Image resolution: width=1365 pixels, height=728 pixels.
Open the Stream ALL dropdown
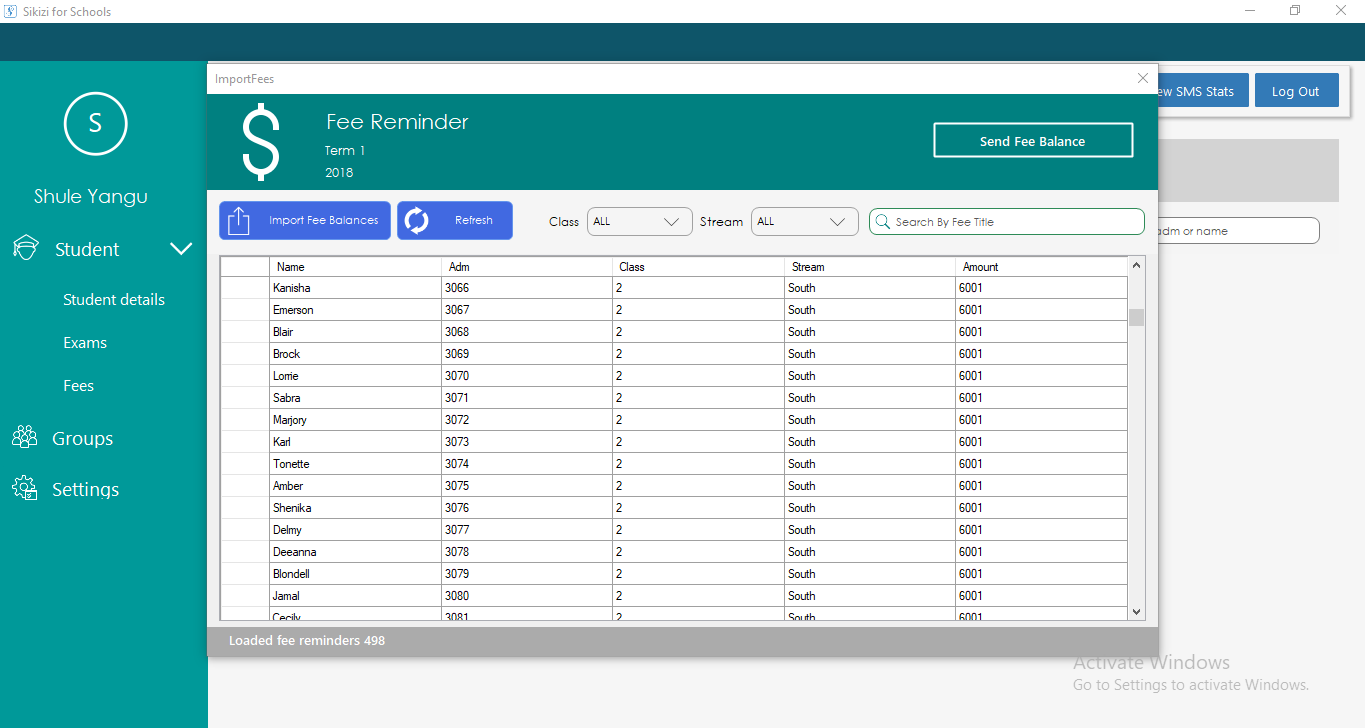(x=805, y=222)
